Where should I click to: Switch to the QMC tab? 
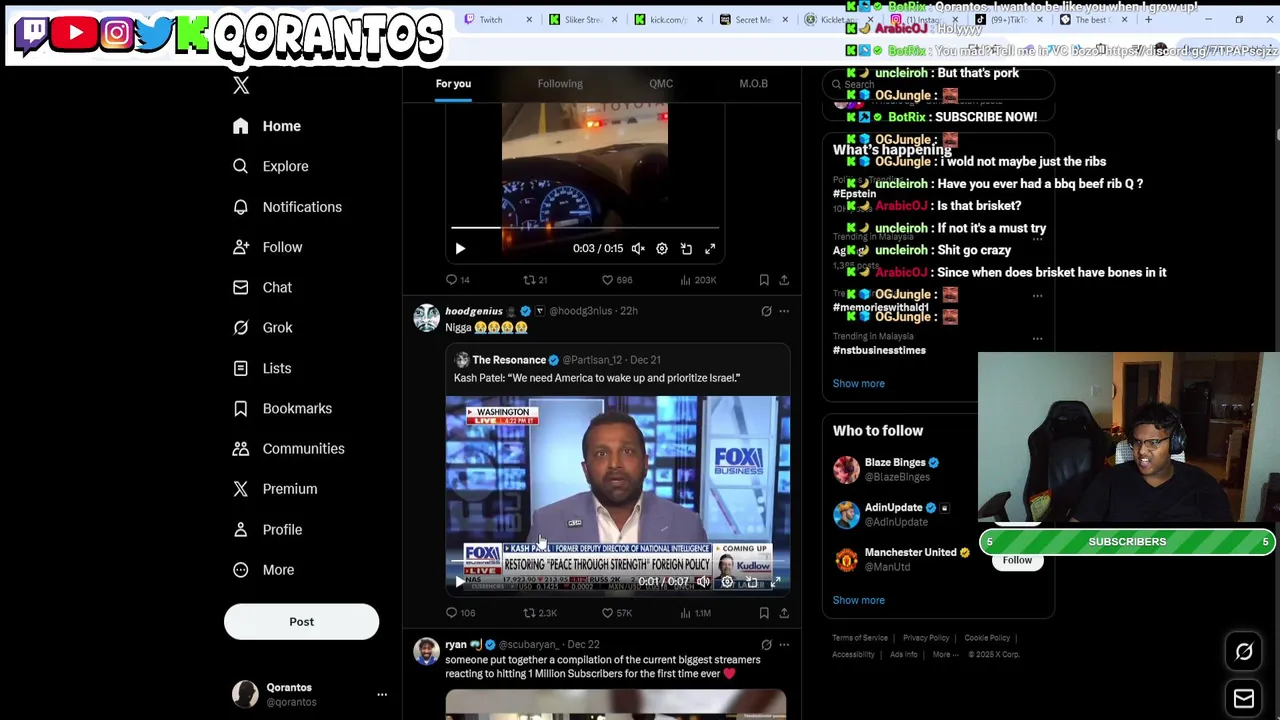pos(661,84)
